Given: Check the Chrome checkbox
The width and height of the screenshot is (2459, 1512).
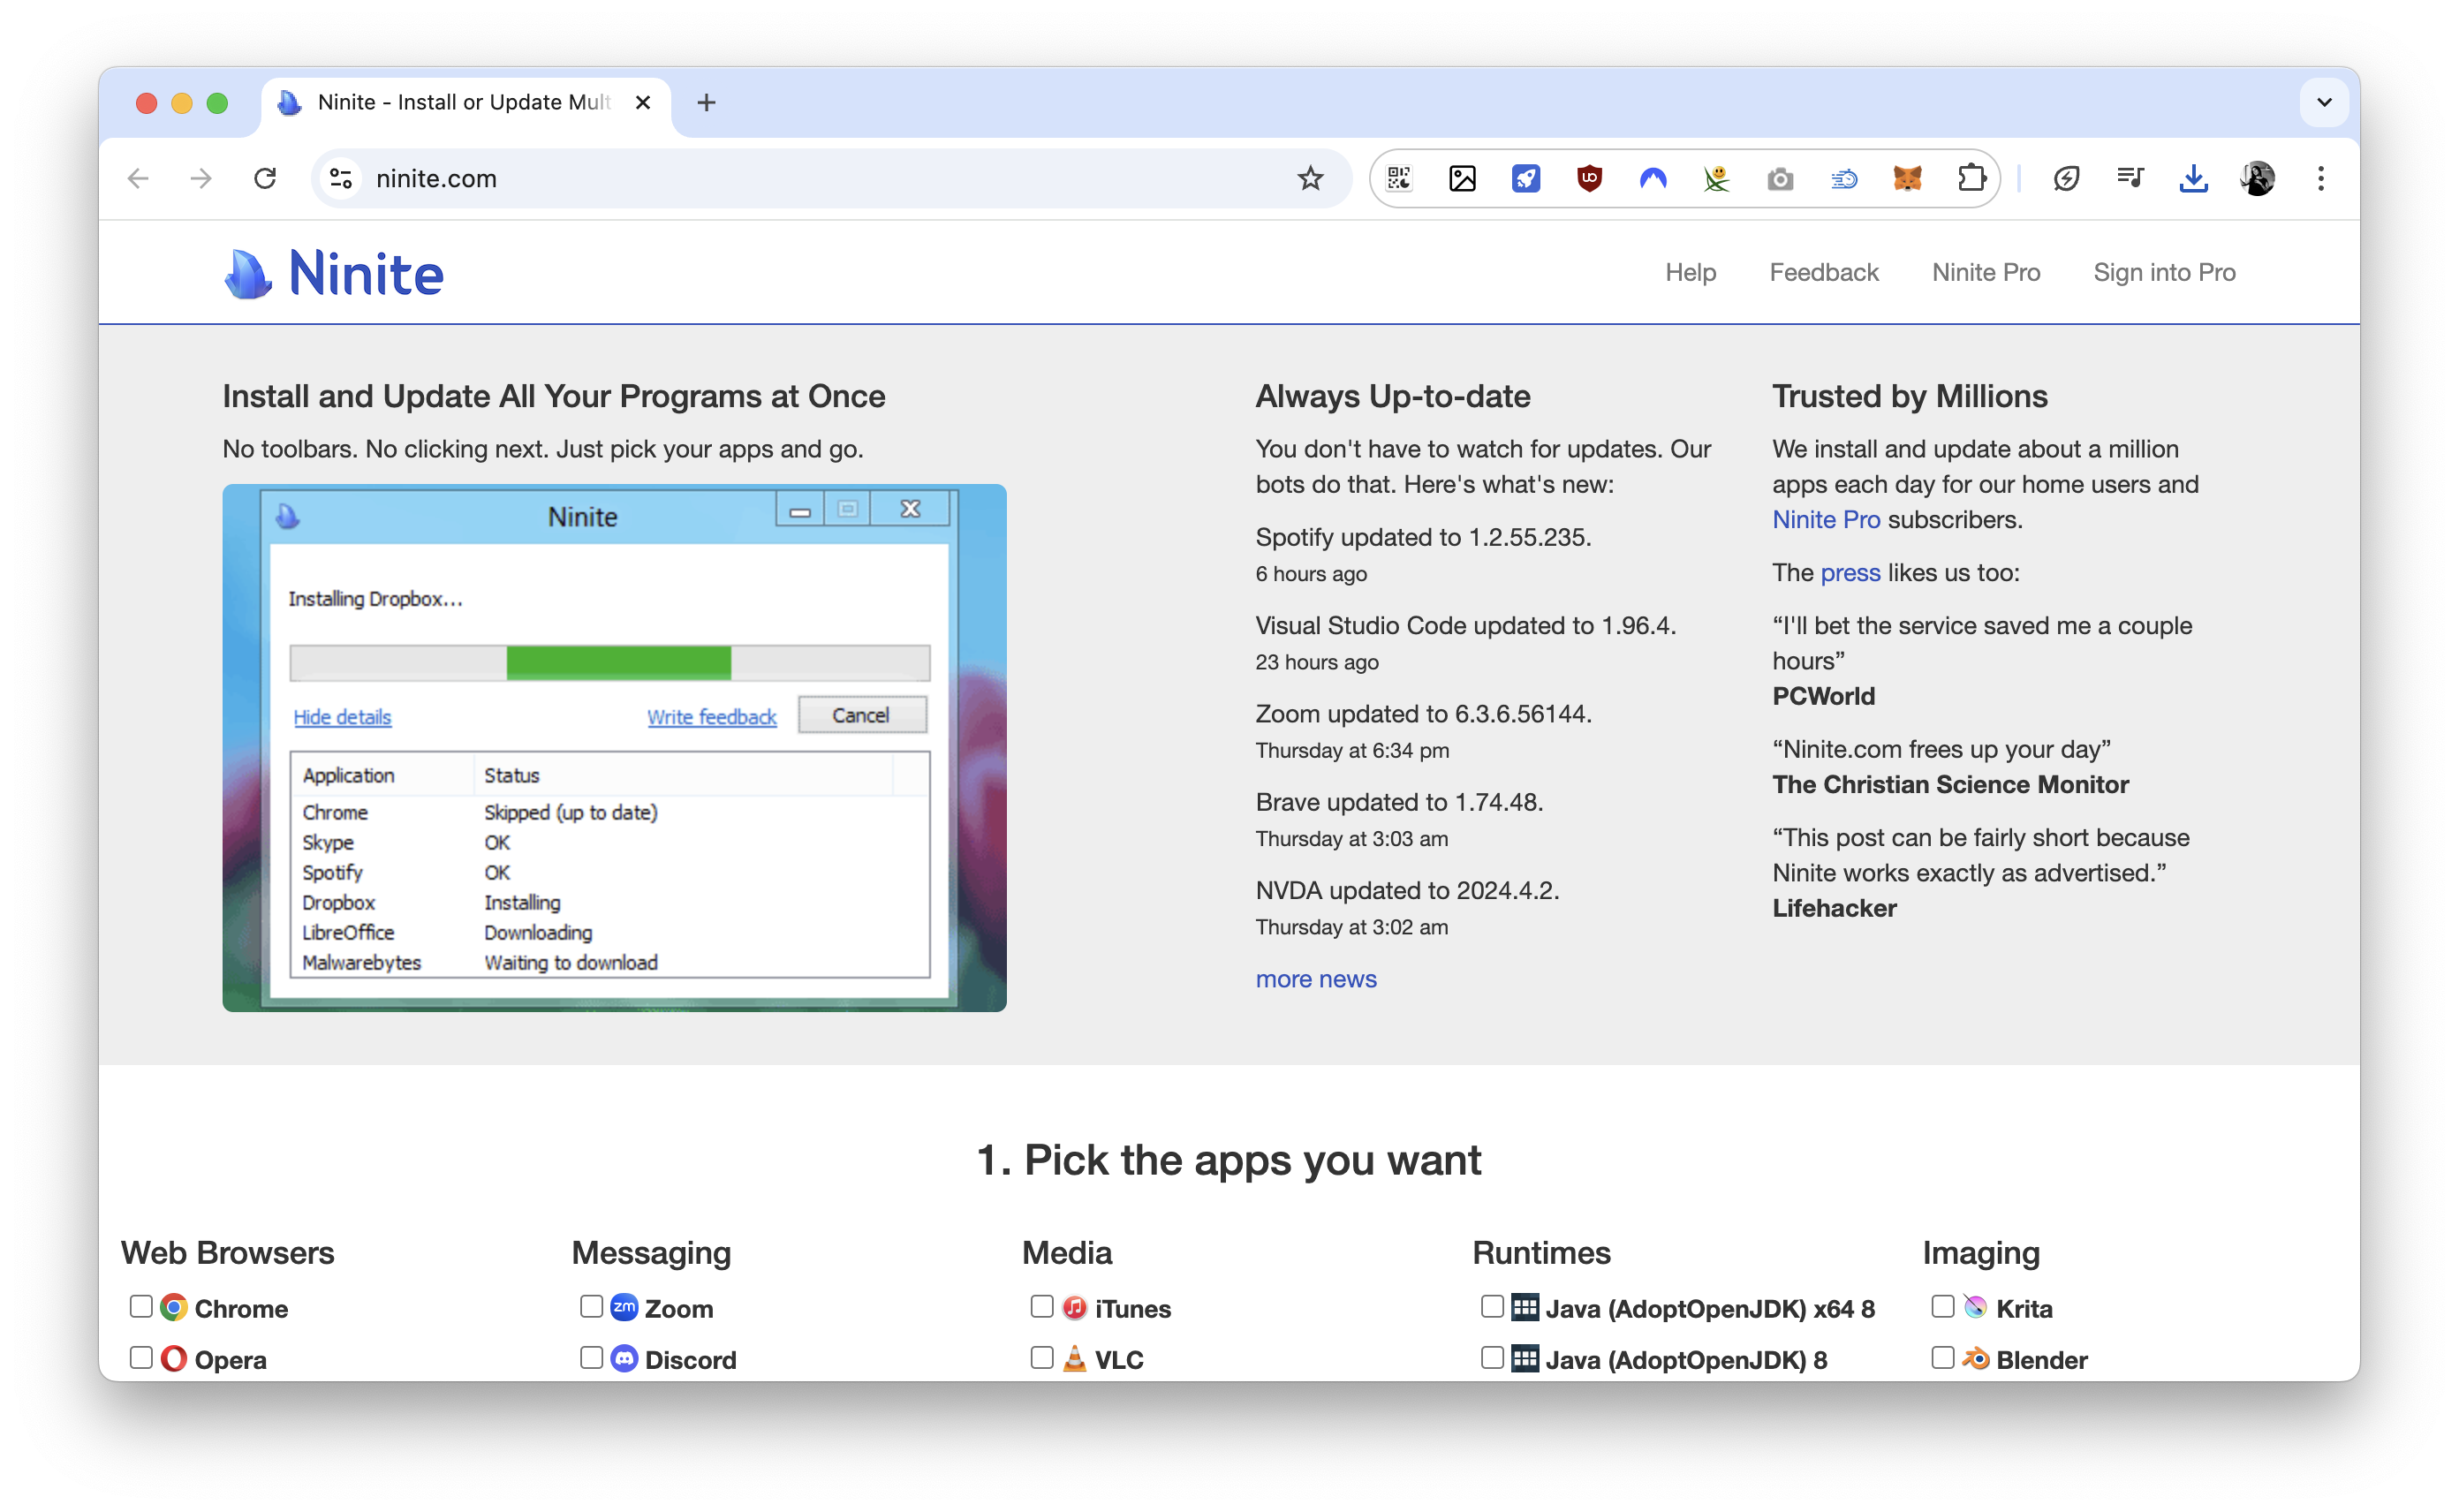Looking at the screenshot, I should pos(141,1306).
